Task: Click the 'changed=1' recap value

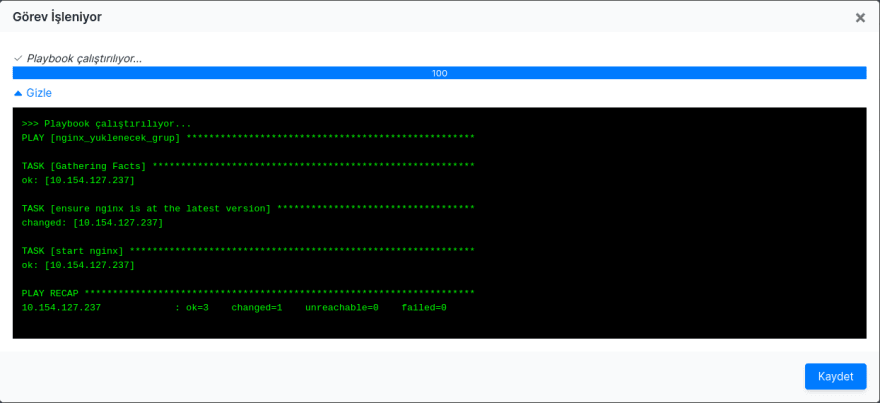Action: pos(256,308)
